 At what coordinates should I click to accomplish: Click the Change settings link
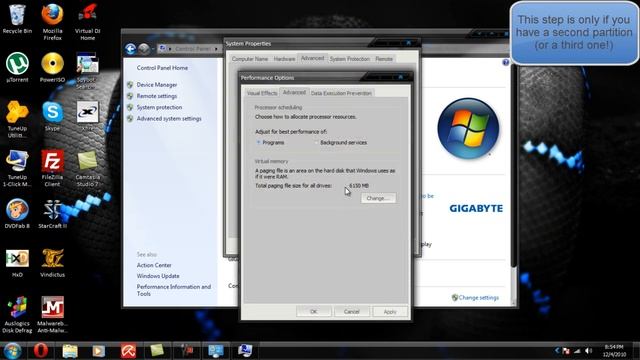[x=478, y=298]
